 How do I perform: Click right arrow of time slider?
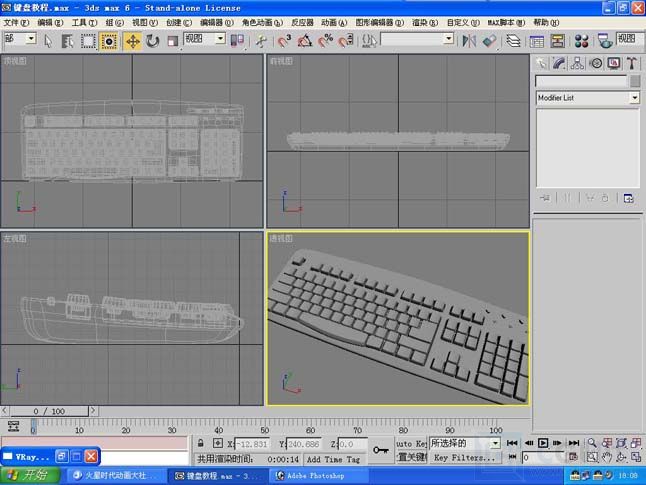pos(94,411)
